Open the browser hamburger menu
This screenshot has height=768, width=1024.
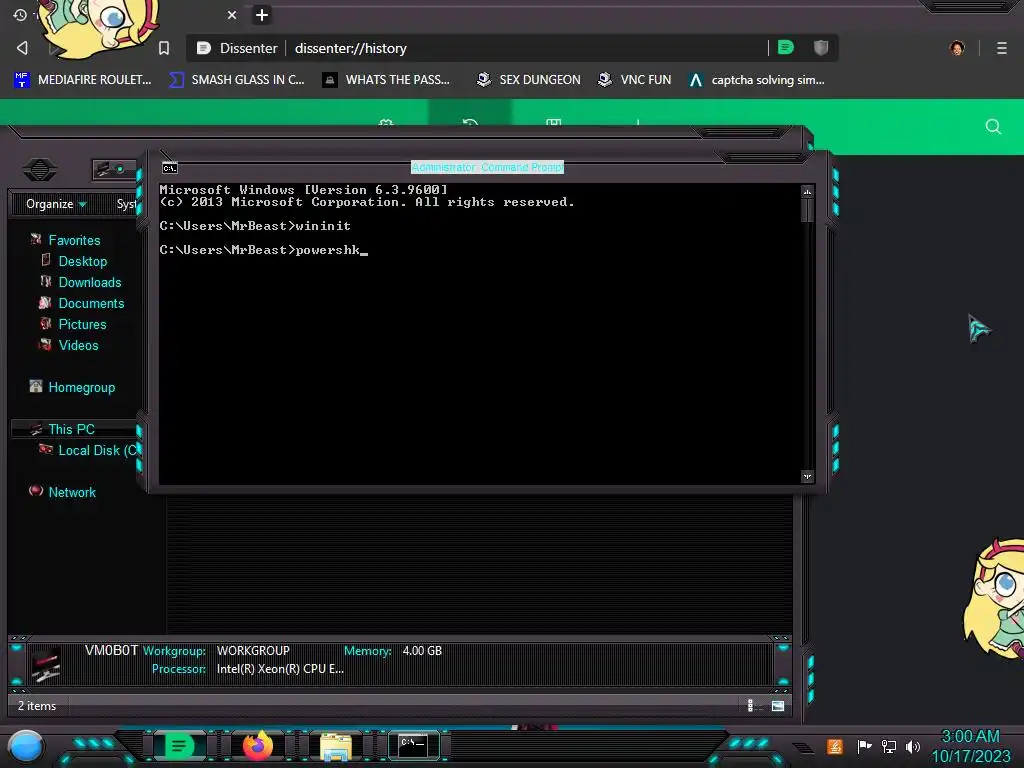(1002, 48)
